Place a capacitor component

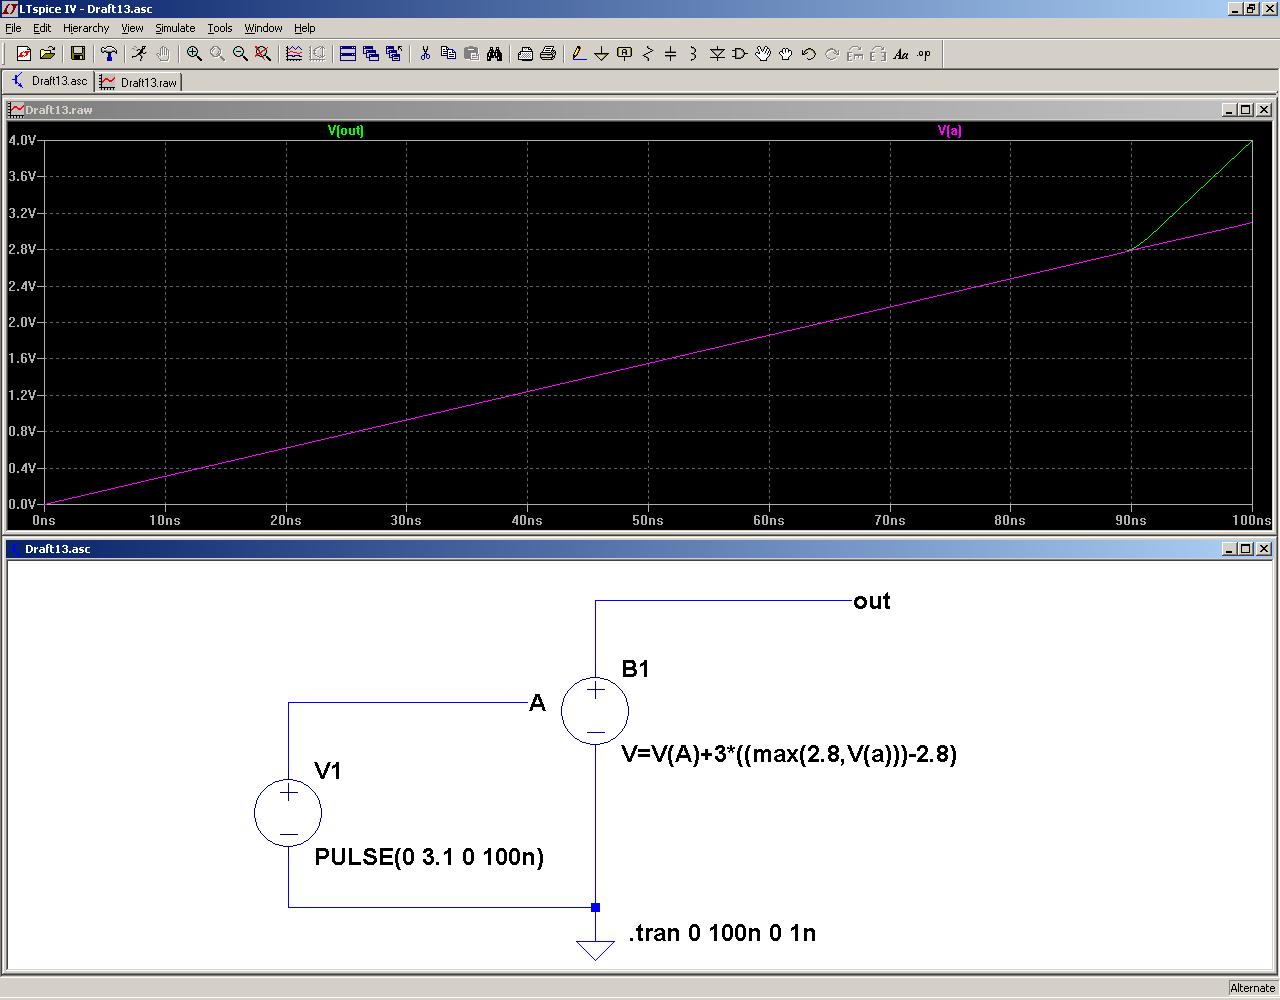tap(671, 54)
